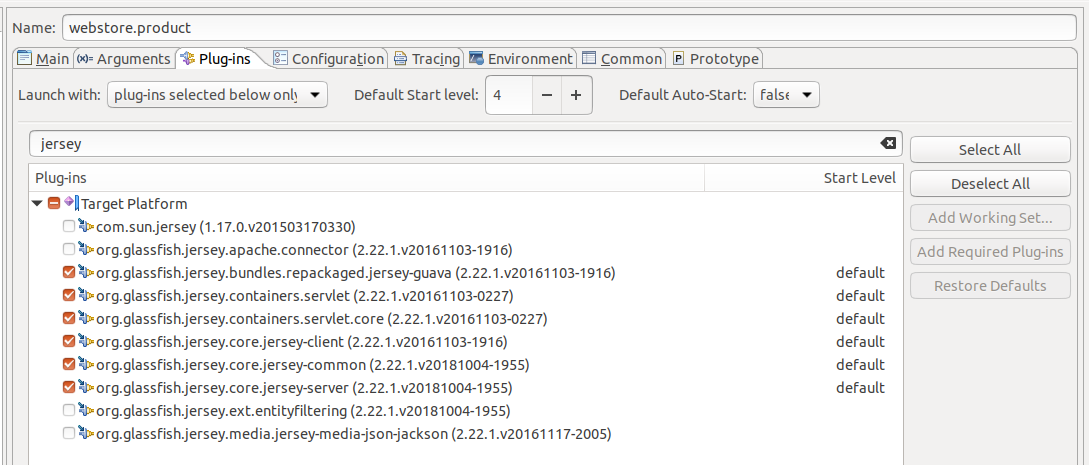Check the jersey.ext.entityfiltering plug-in checkbox

coord(68,411)
